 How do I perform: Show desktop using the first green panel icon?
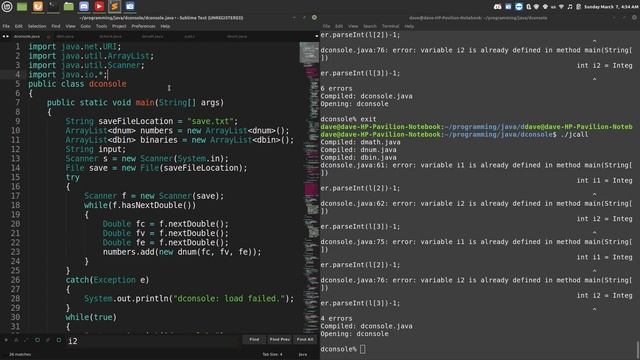tap(22, 6)
